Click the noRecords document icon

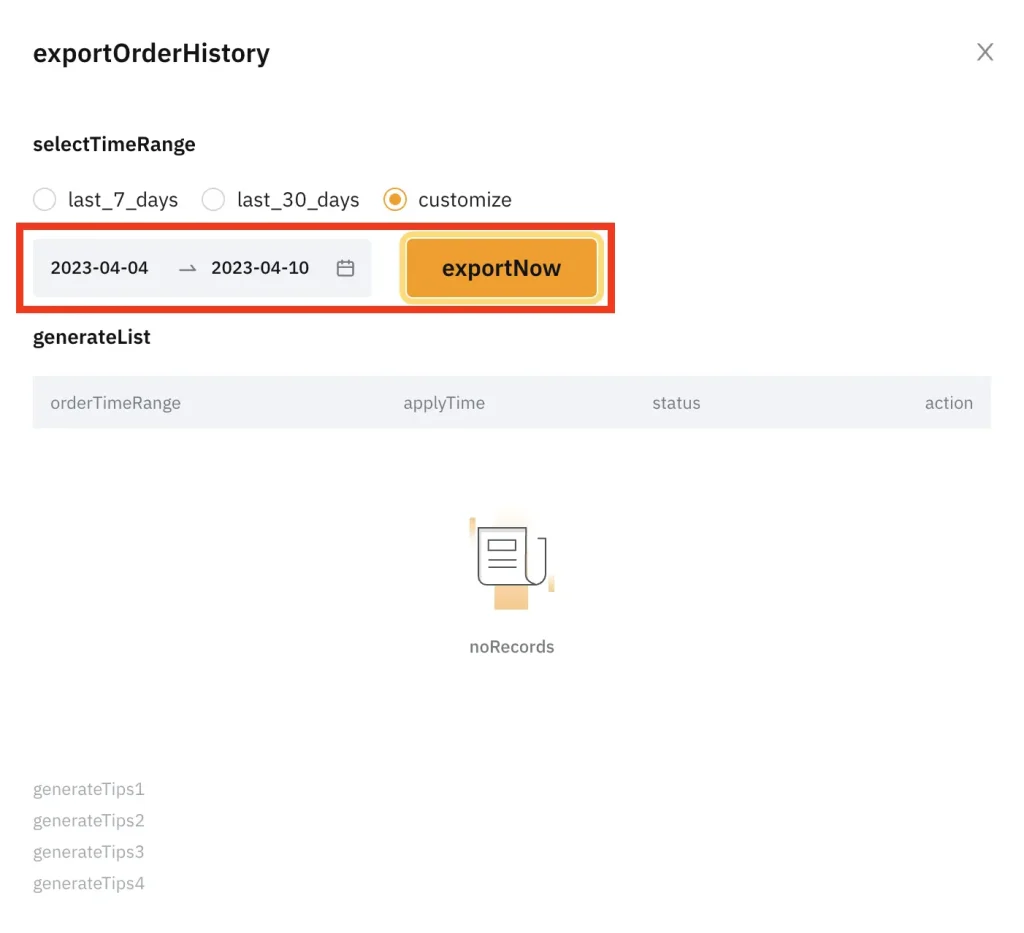pos(511,562)
